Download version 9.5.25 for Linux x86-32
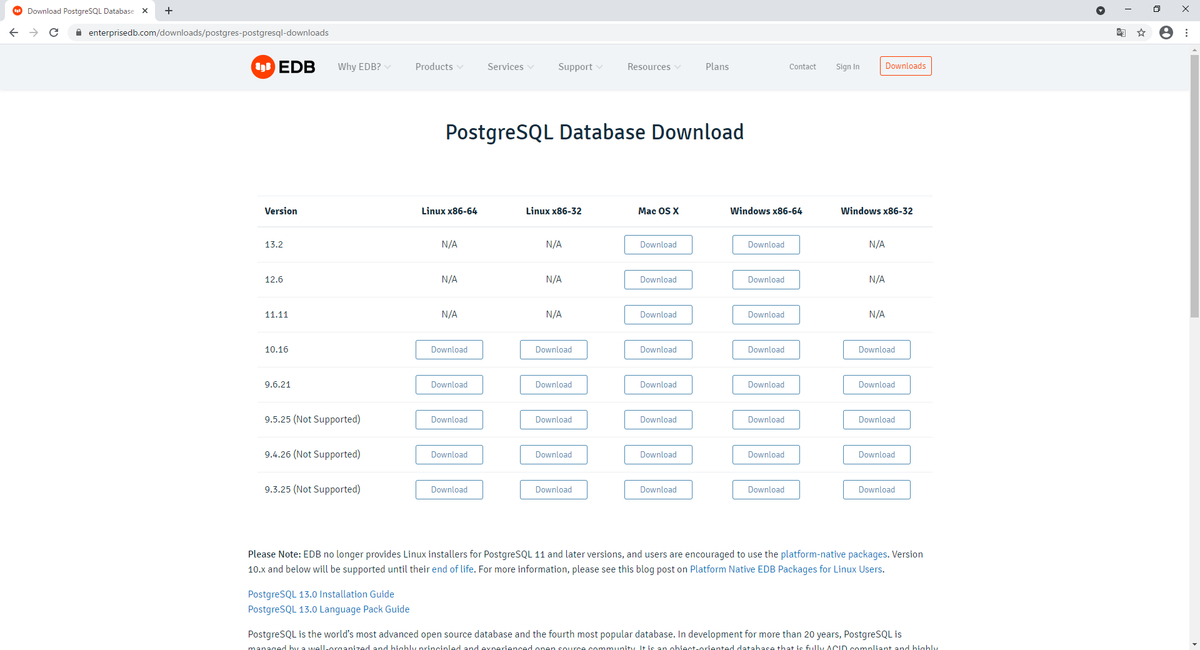 click(x=553, y=420)
